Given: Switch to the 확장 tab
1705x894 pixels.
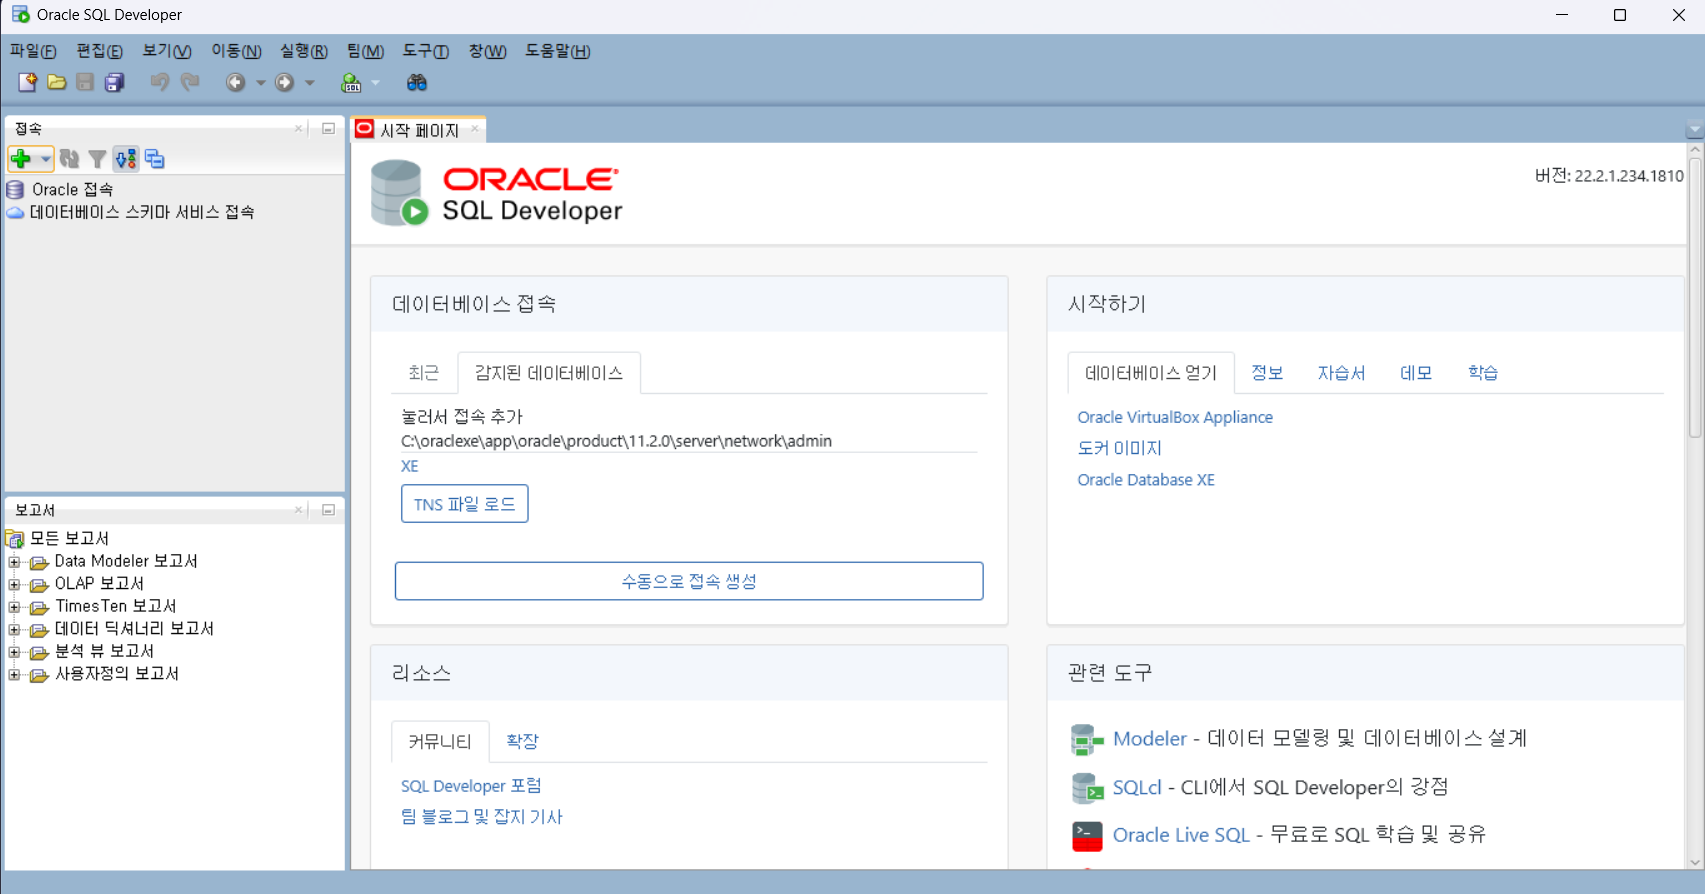Looking at the screenshot, I should pyautogui.click(x=522, y=741).
